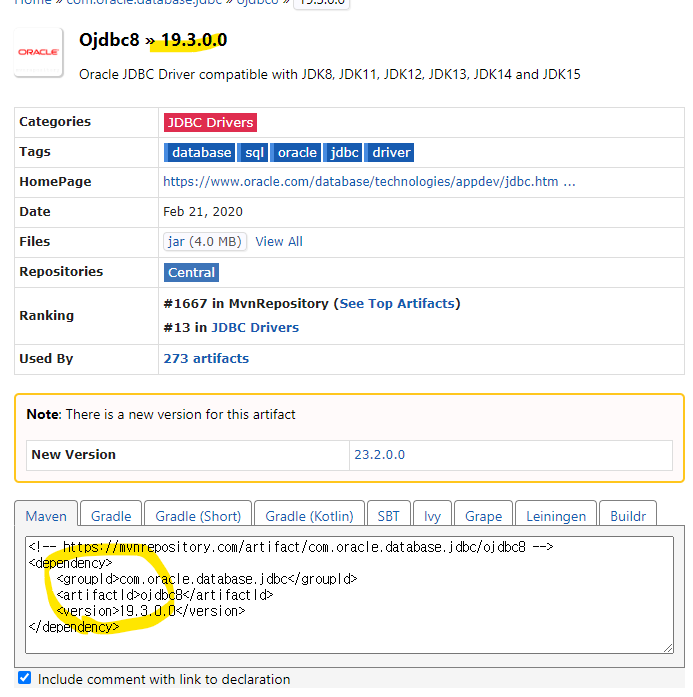The height and width of the screenshot is (697, 693).
Task: Grab the text area resize handle
Action: [x=668, y=648]
